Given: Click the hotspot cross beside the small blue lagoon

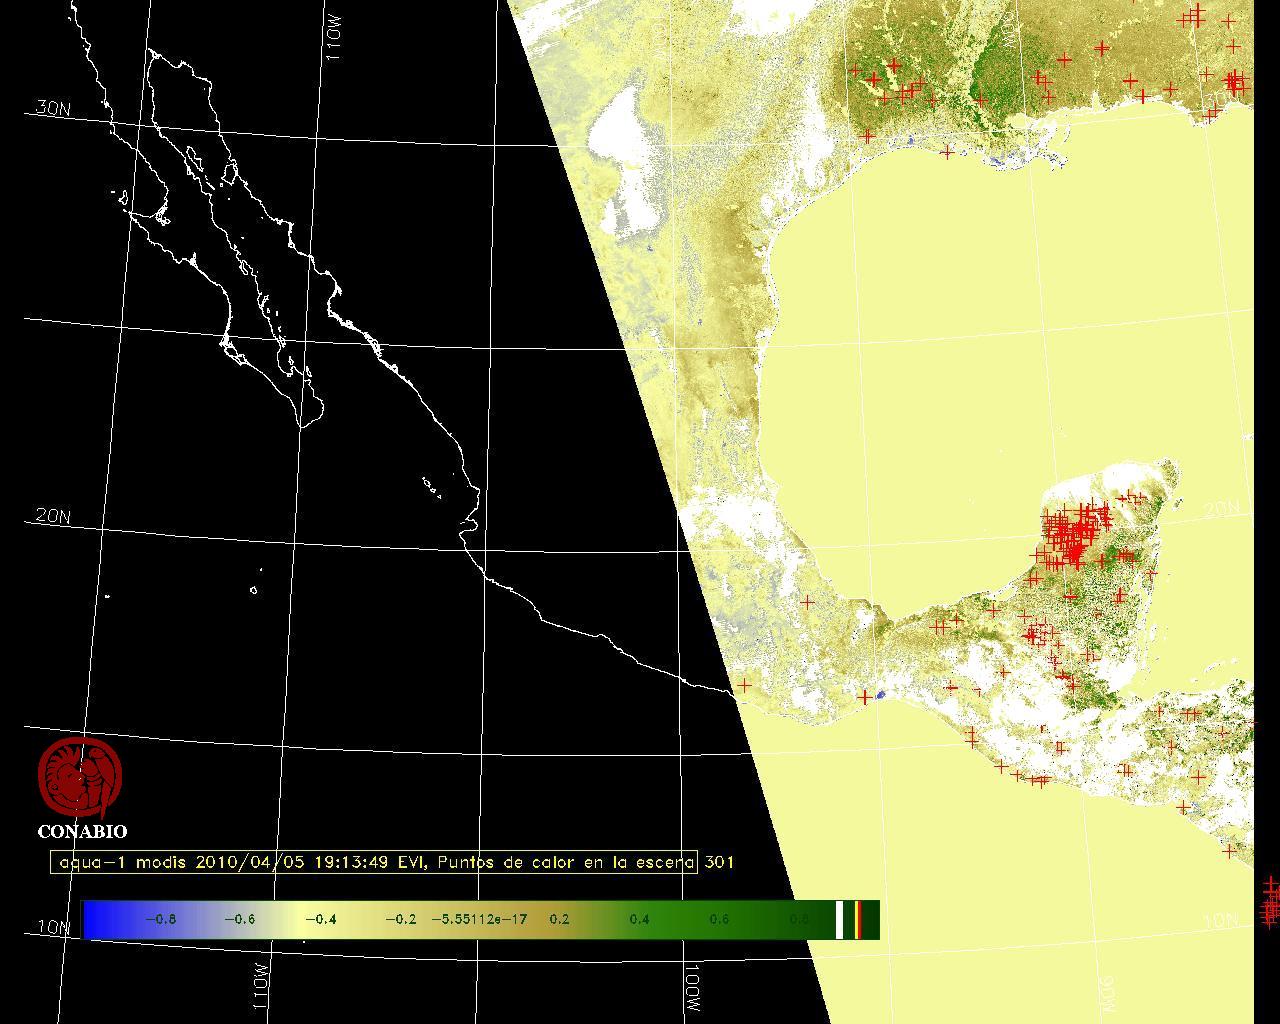Looking at the screenshot, I should (865, 697).
